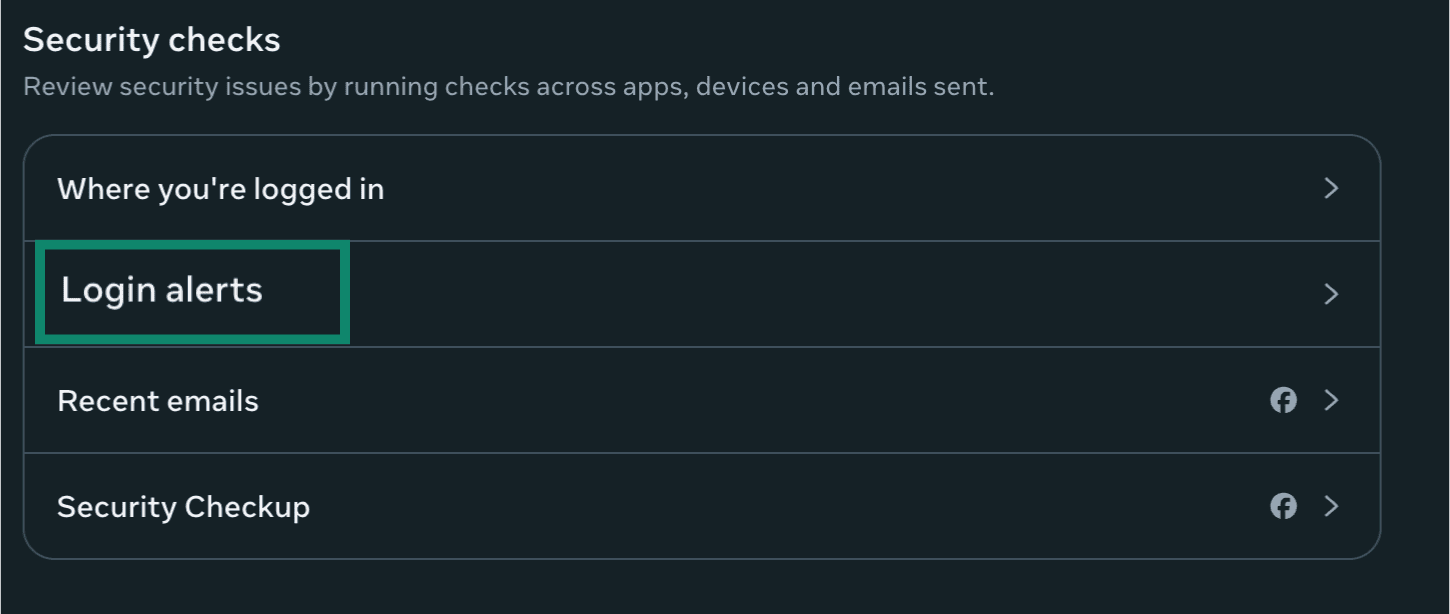Expand Security Checkup via its chevron
Viewport: 1450px width, 614px height.
pos(1331,507)
